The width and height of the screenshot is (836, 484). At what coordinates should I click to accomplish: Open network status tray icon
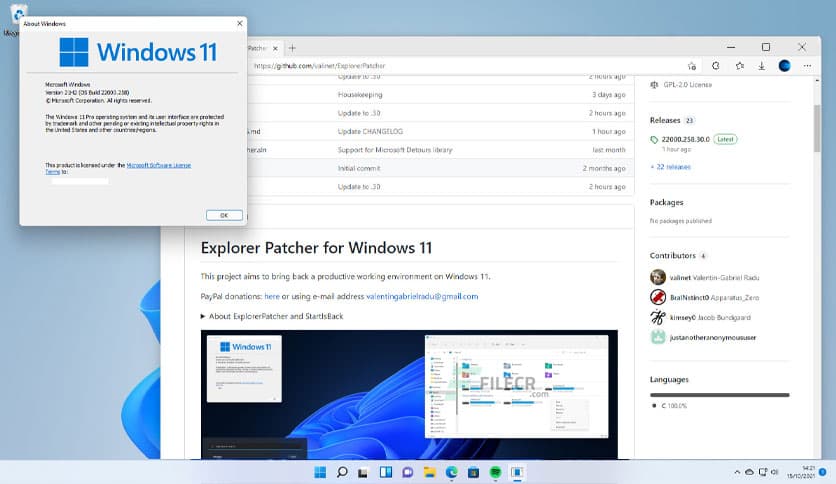point(763,472)
